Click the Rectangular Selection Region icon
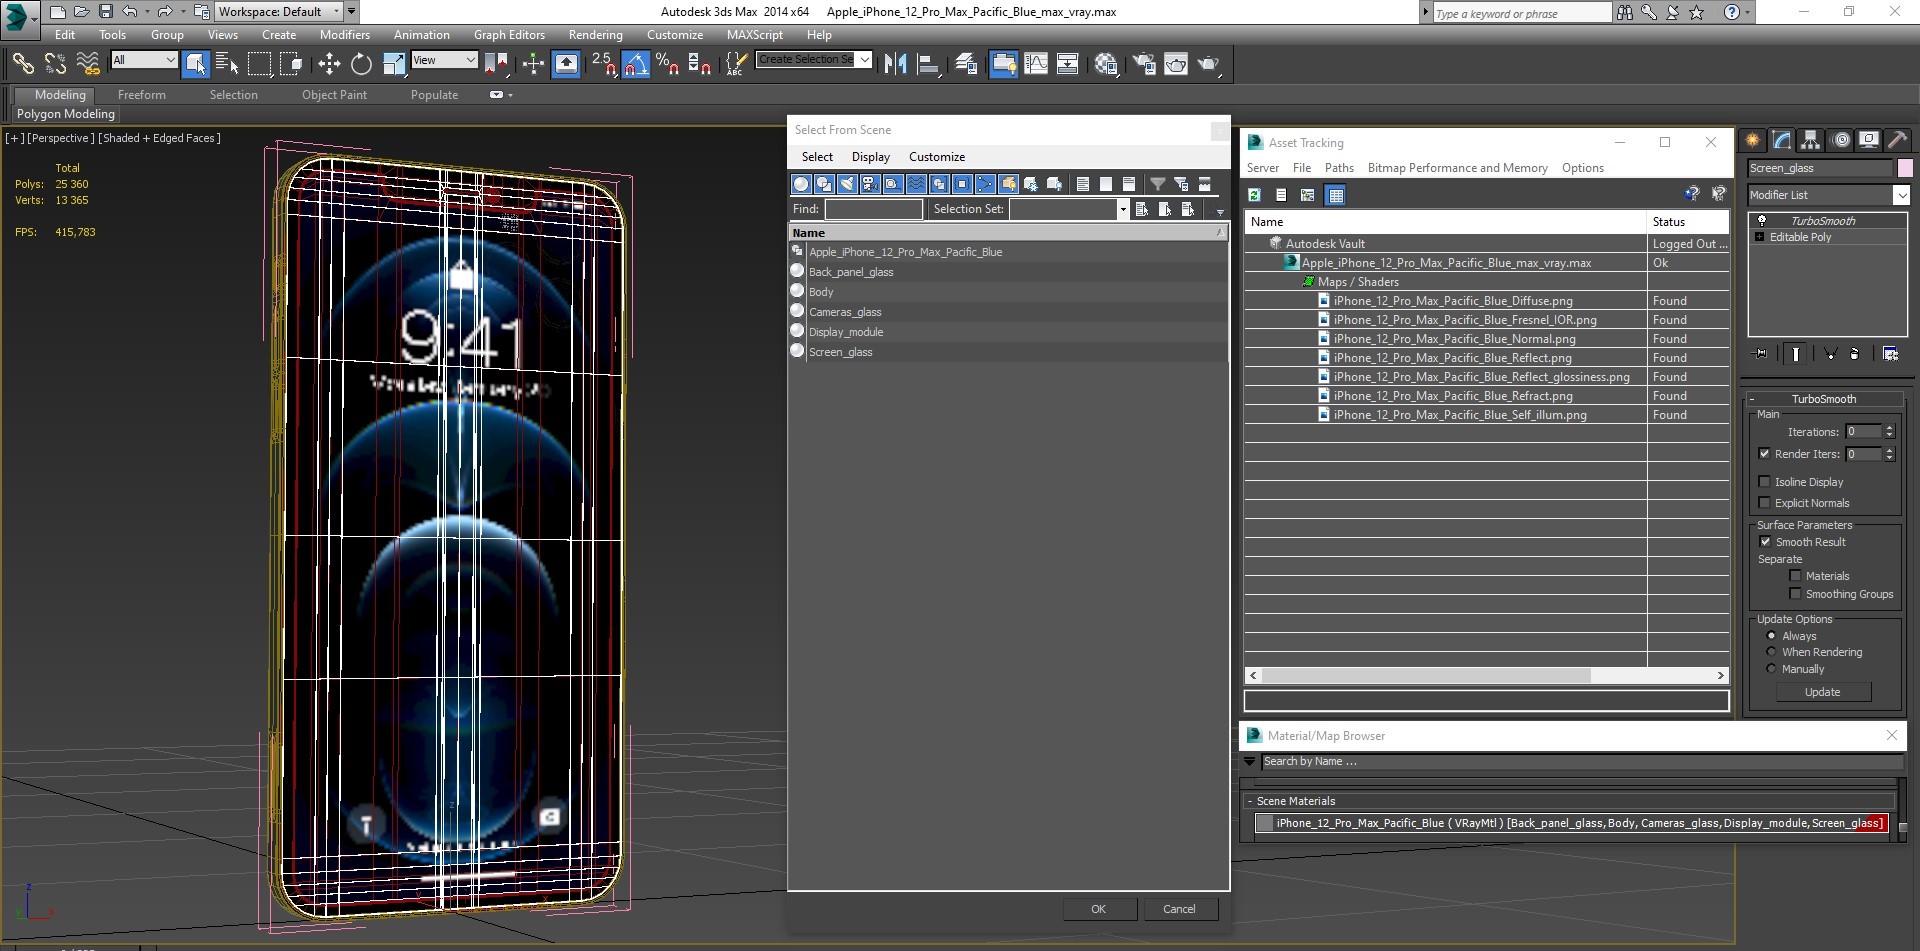1920x951 pixels. click(259, 64)
